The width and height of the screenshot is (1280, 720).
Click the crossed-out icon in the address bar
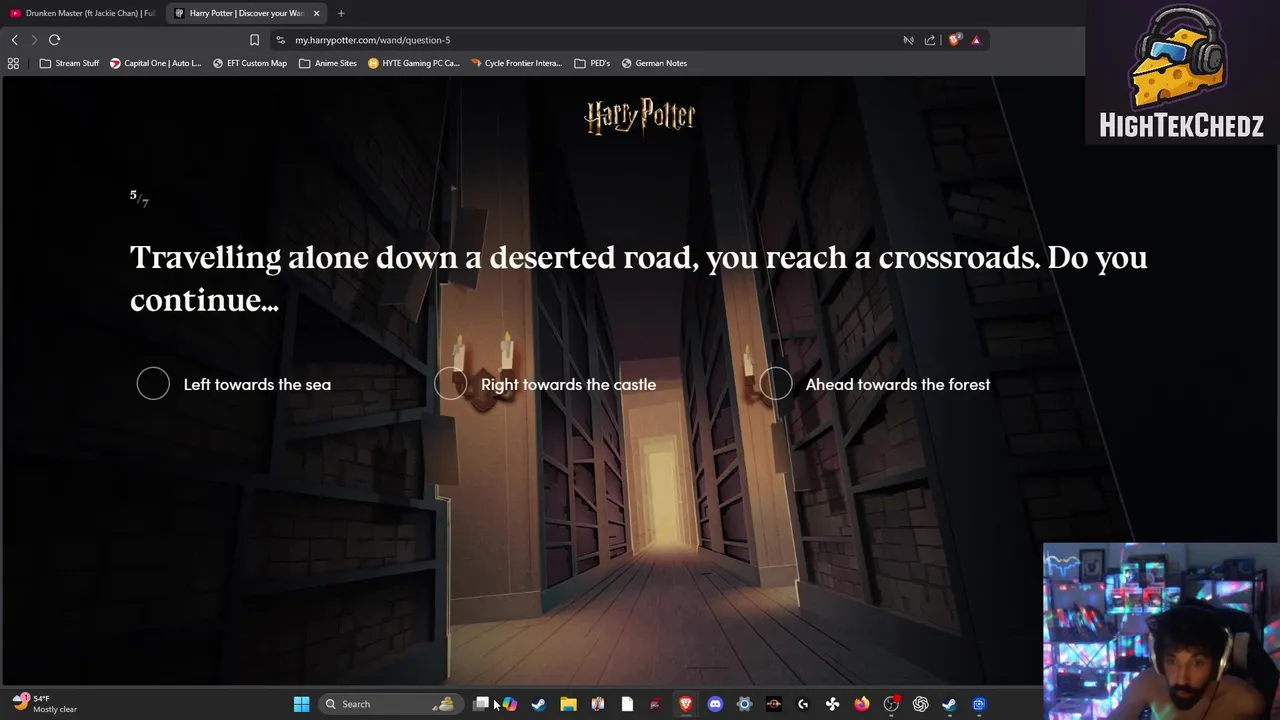[x=908, y=40]
